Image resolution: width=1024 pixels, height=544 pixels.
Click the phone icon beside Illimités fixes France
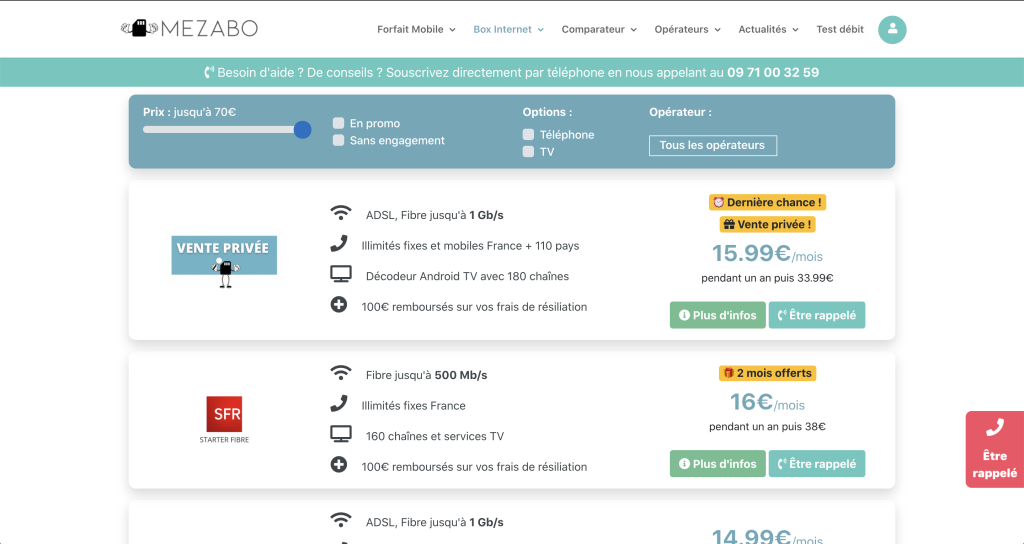pyautogui.click(x=340, y=404)
